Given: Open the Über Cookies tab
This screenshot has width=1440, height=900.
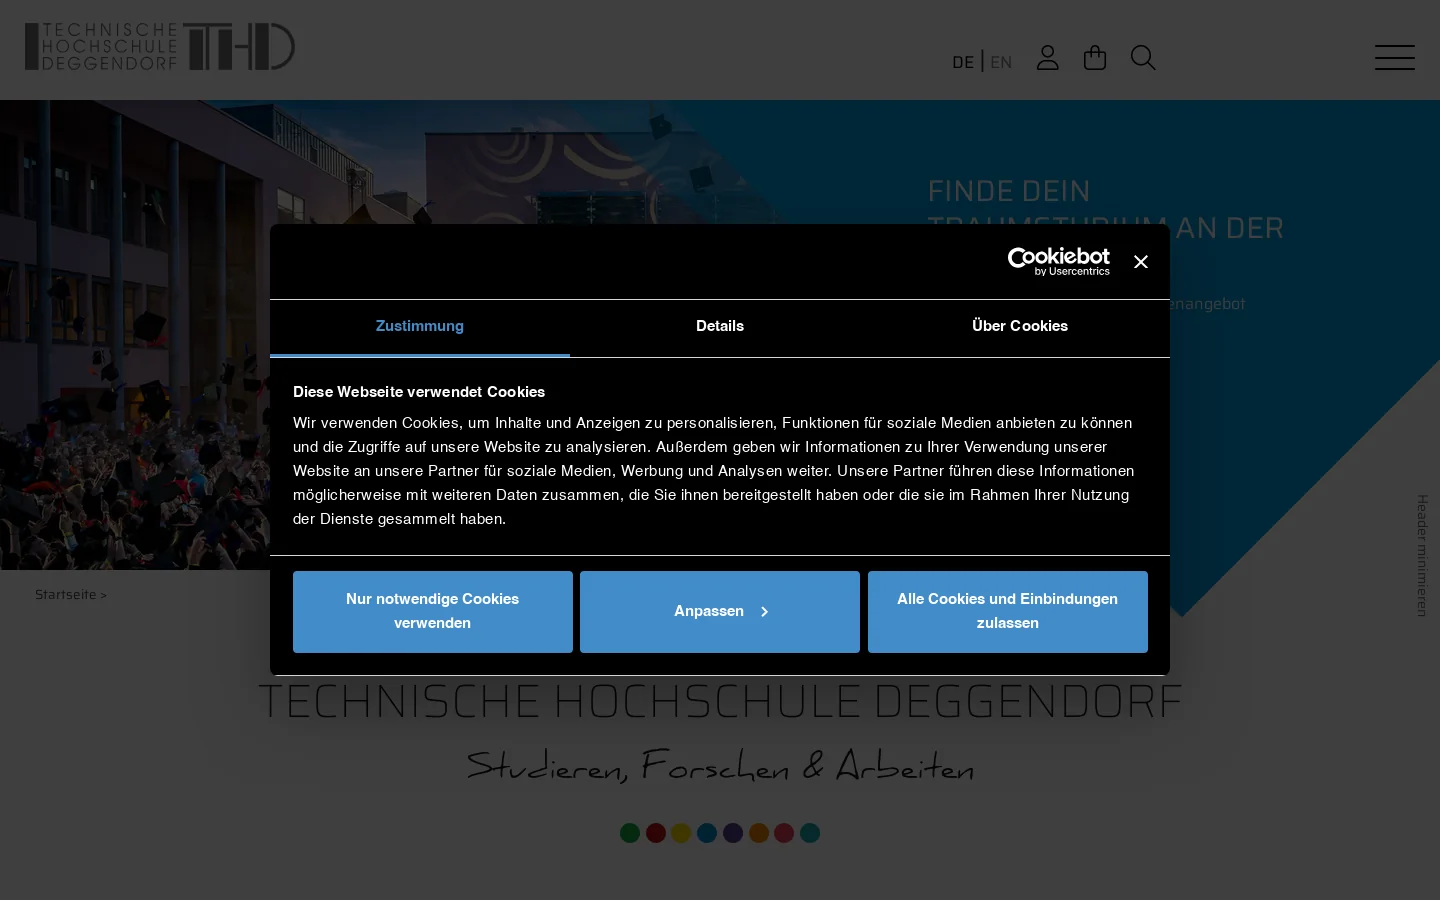Looking at the screenshot, I should 1020,327.
